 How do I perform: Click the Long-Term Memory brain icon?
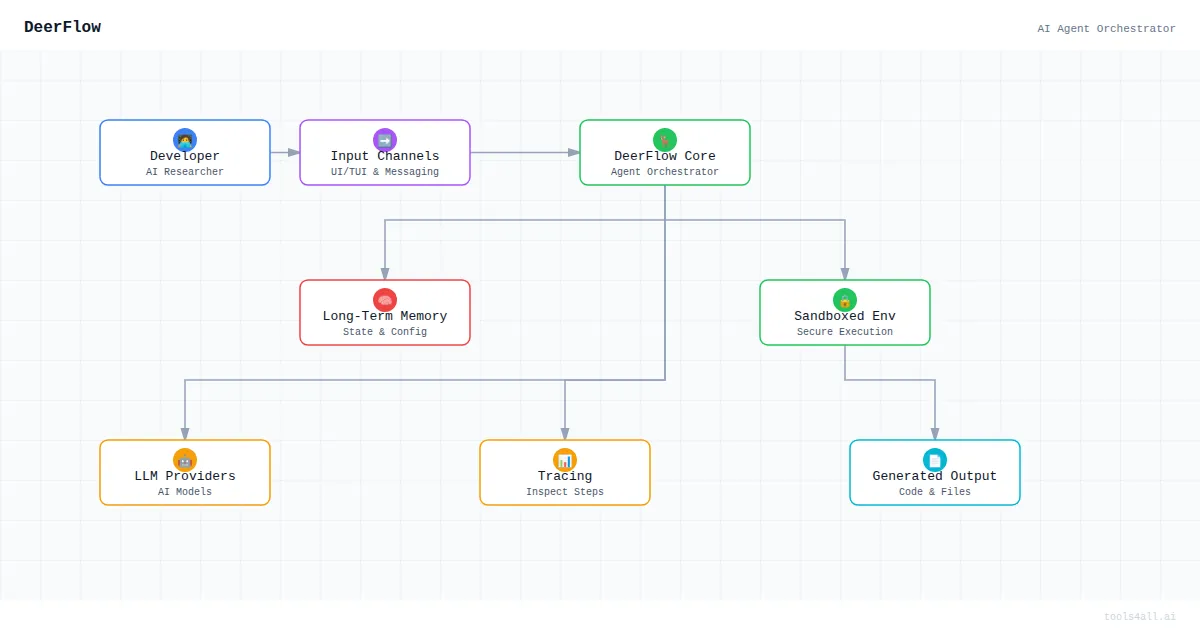[385, 300]
